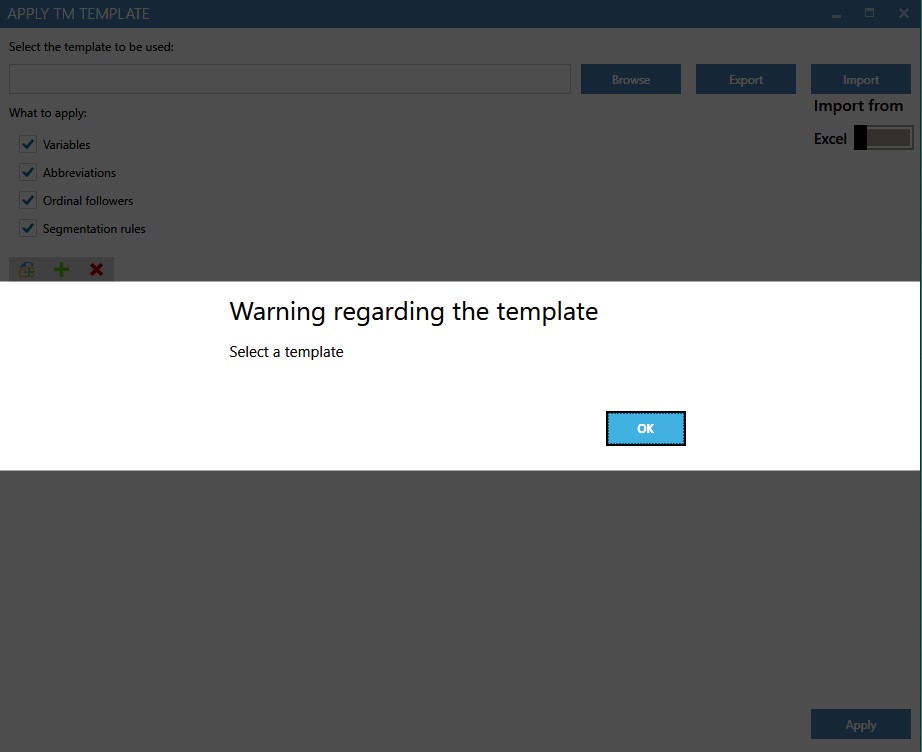
Task: Click the 'Select the template to be used:' label
Action: tap(91, 47)
